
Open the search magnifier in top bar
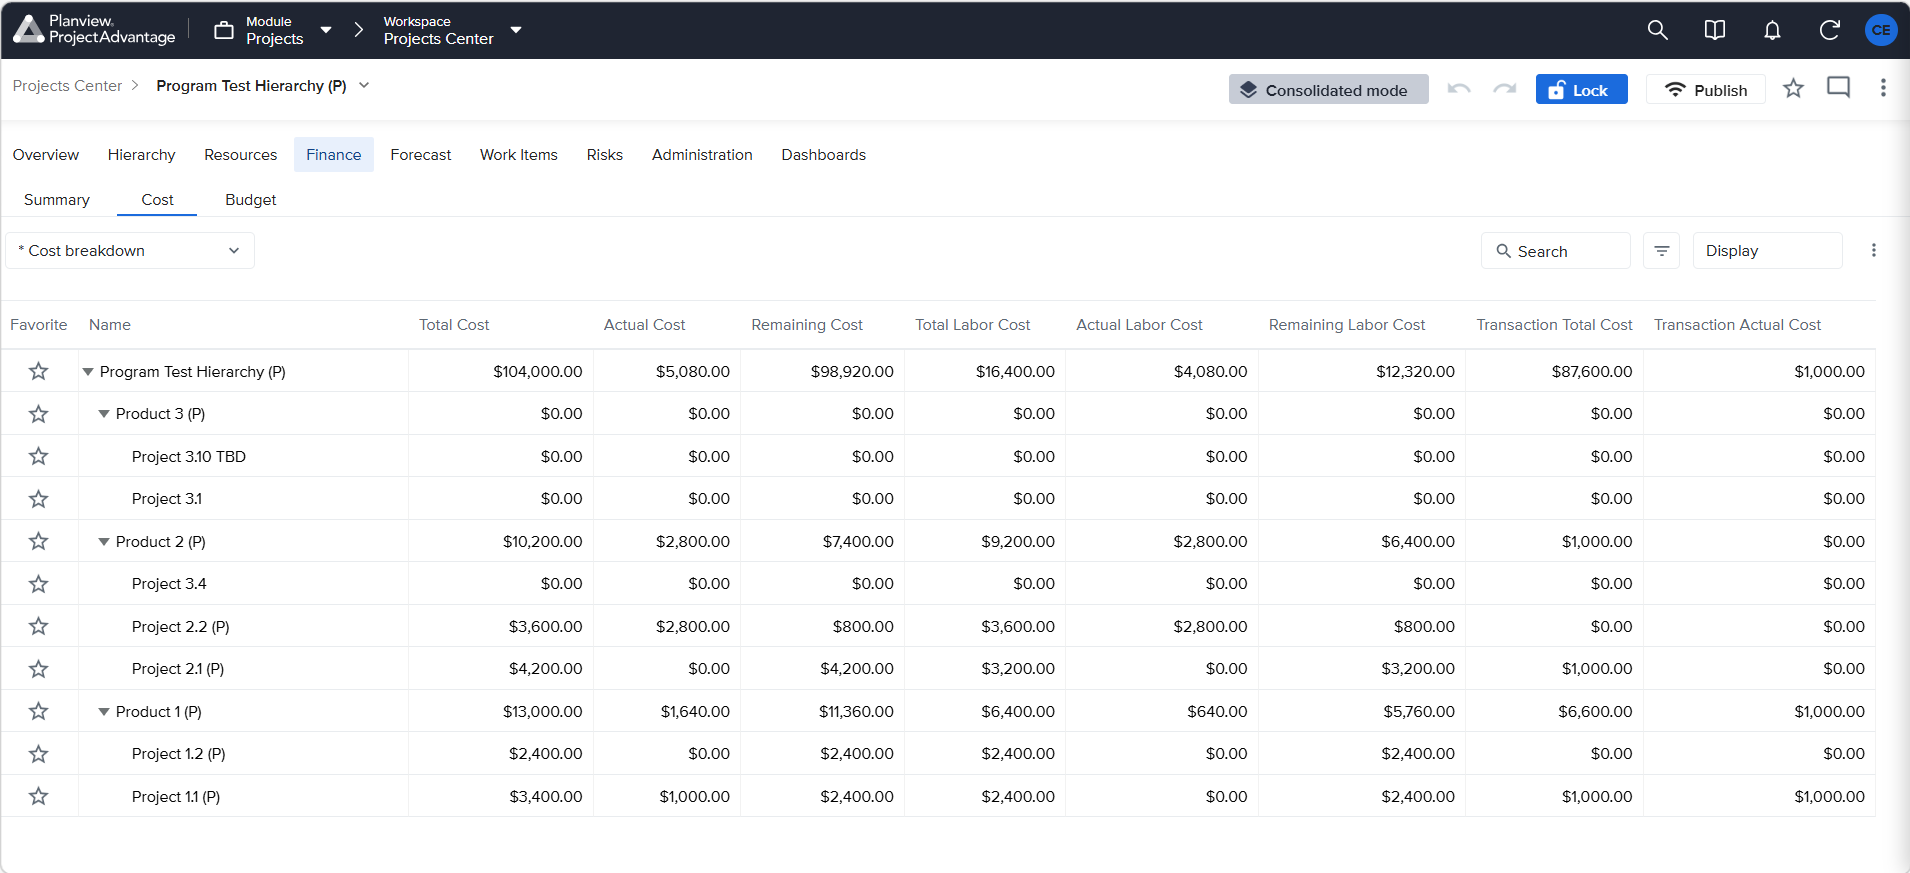point(1657,30)
